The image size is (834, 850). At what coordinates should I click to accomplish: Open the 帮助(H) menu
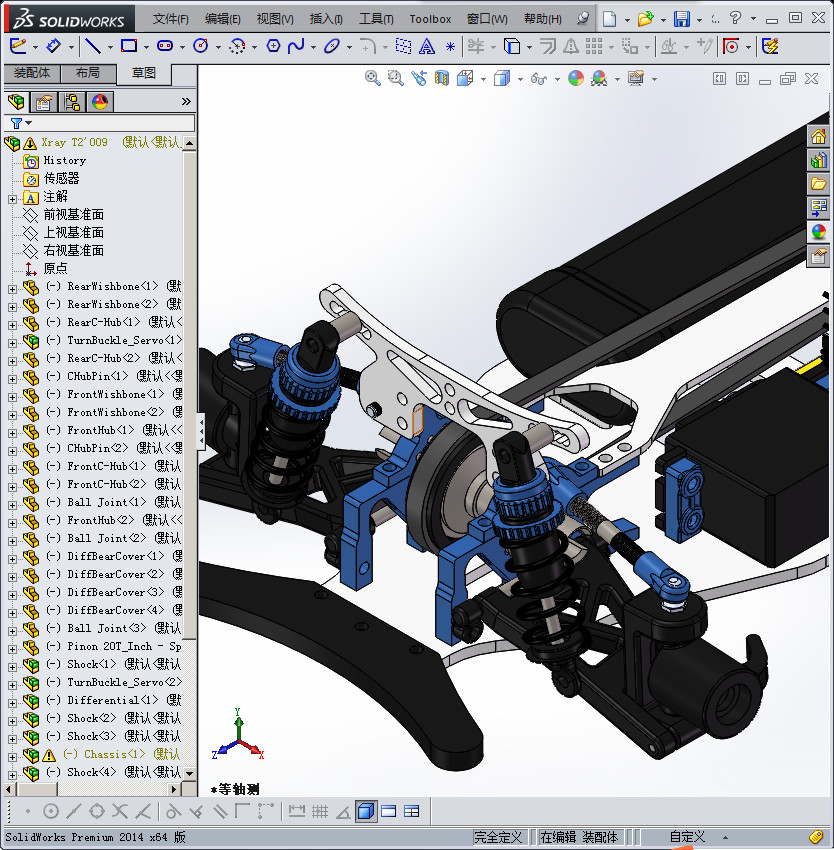click(x=543, y=19)
